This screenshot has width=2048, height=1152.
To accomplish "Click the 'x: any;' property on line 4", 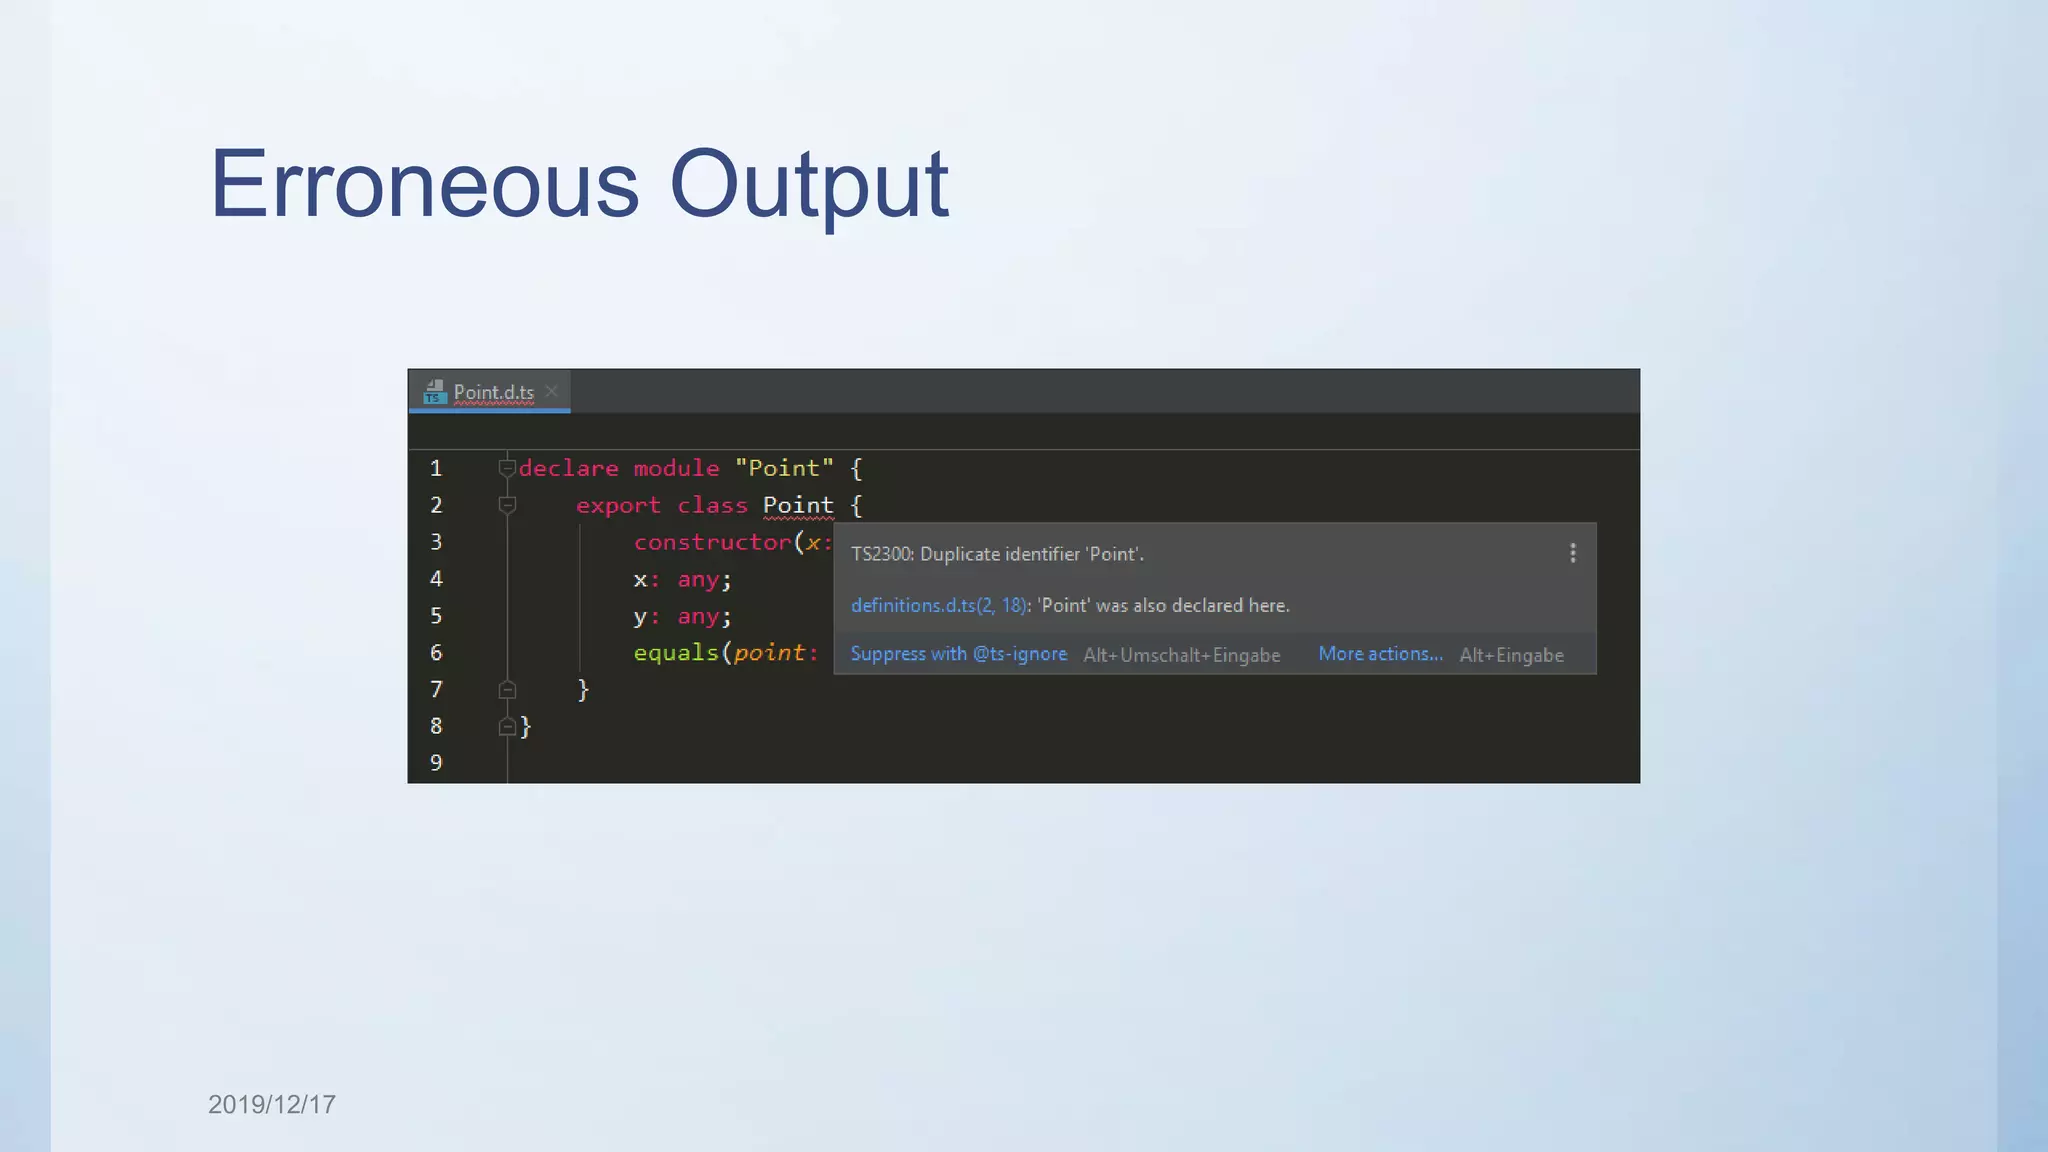I will pyautogui.click(x=682, y=579).
